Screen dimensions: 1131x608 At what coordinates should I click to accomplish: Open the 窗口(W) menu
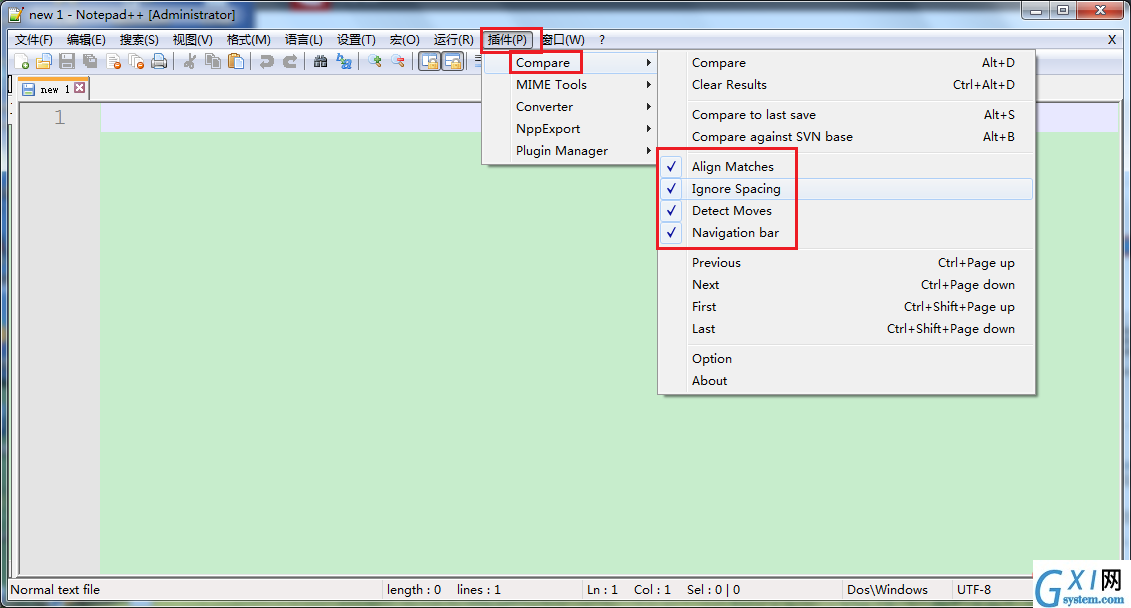pyautogui.click(x=563, y=40)
